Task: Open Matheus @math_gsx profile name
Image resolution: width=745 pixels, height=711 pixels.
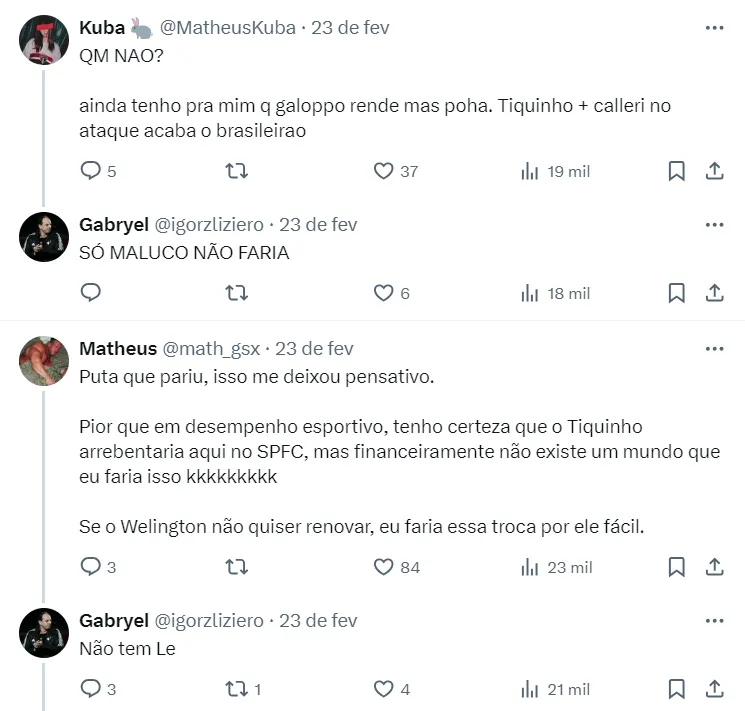Action: click(x=117, y=349)
